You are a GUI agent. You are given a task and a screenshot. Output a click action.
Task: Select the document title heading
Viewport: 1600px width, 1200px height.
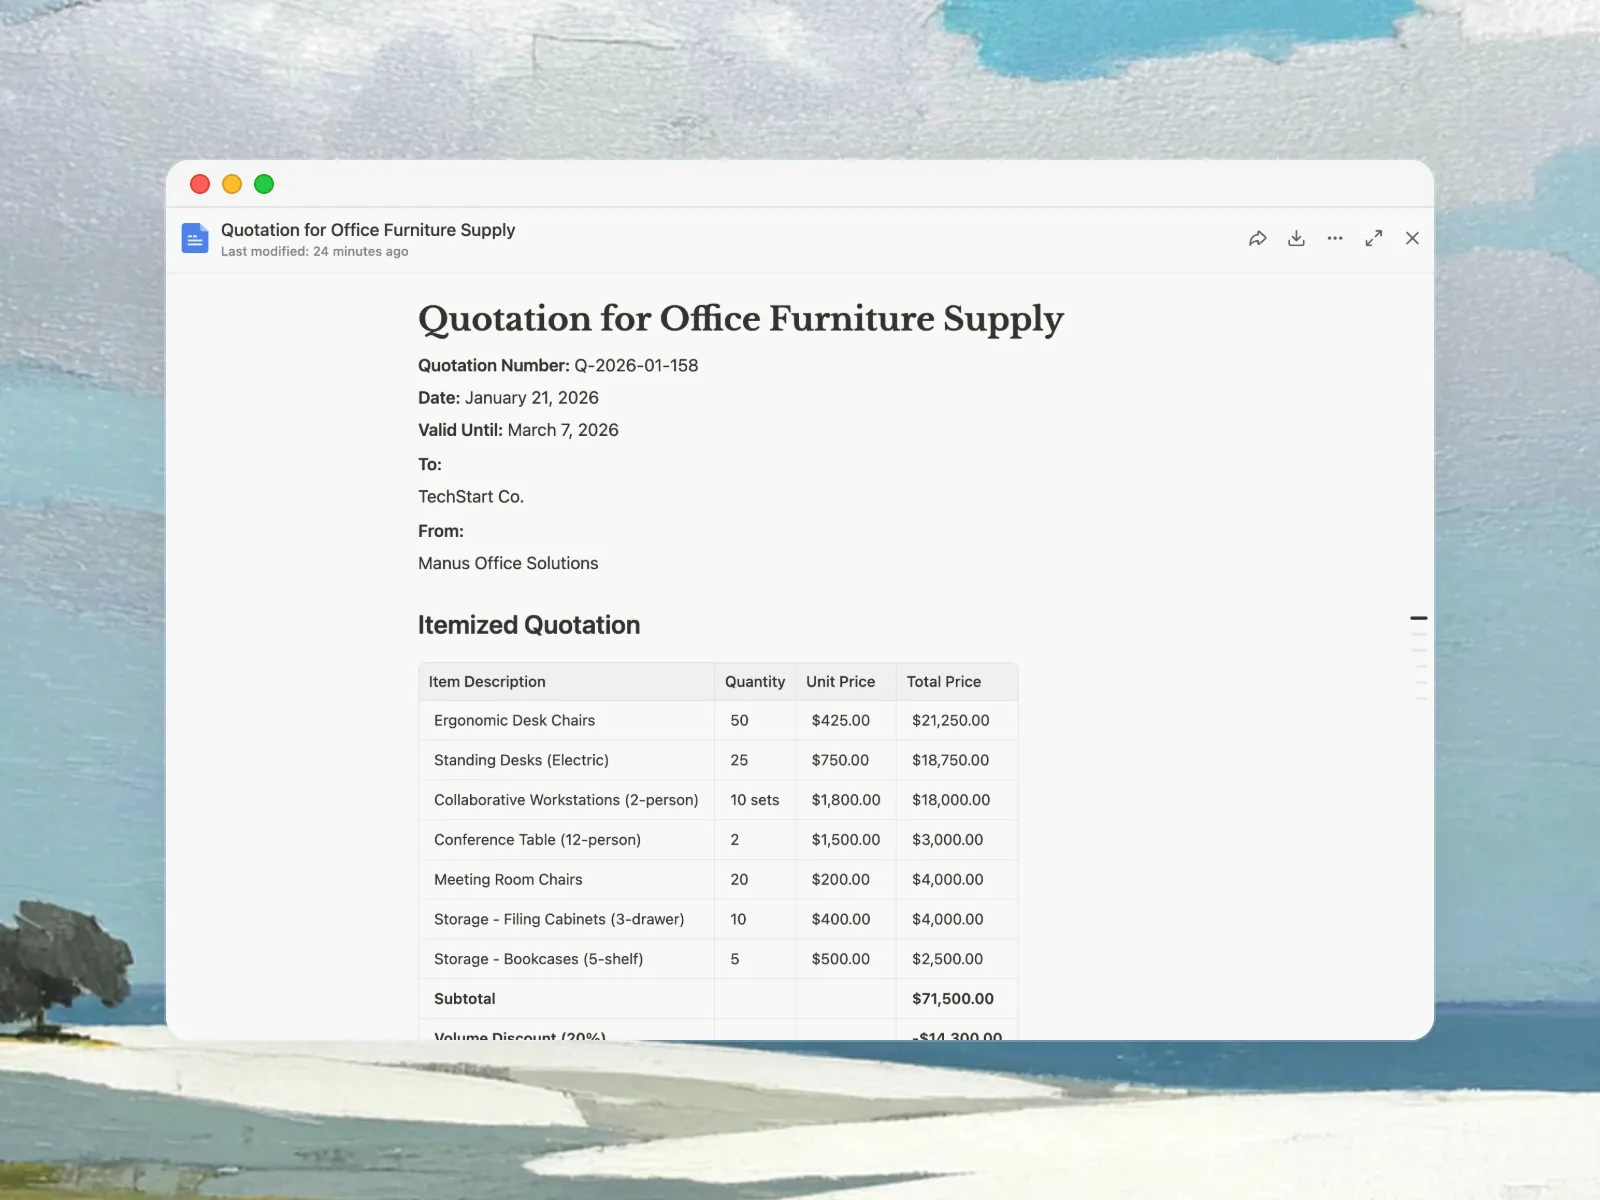[x=740, y=320]
